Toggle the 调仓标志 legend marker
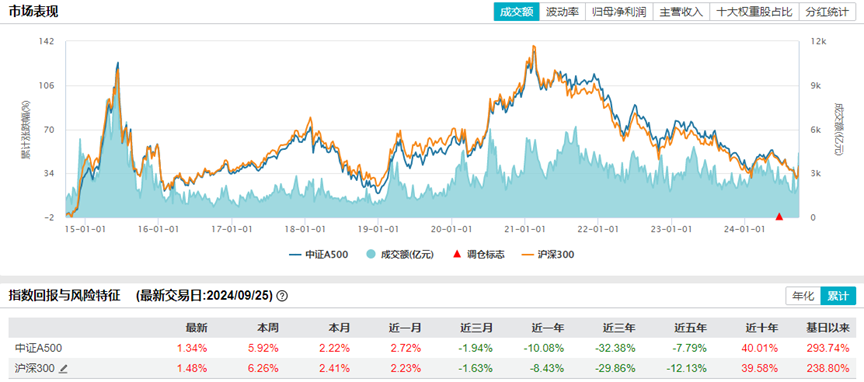Viewport: 864px width, 382px height. point(478,255)
